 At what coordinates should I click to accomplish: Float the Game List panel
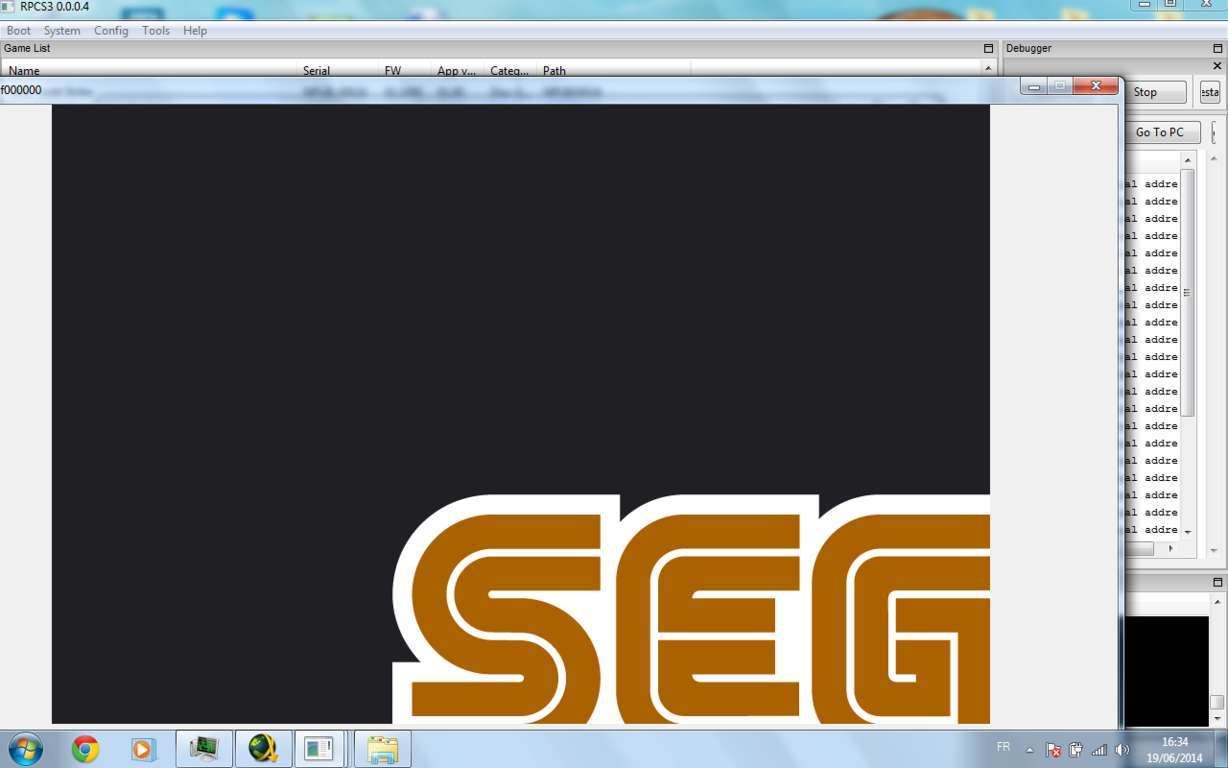(988, 48)
